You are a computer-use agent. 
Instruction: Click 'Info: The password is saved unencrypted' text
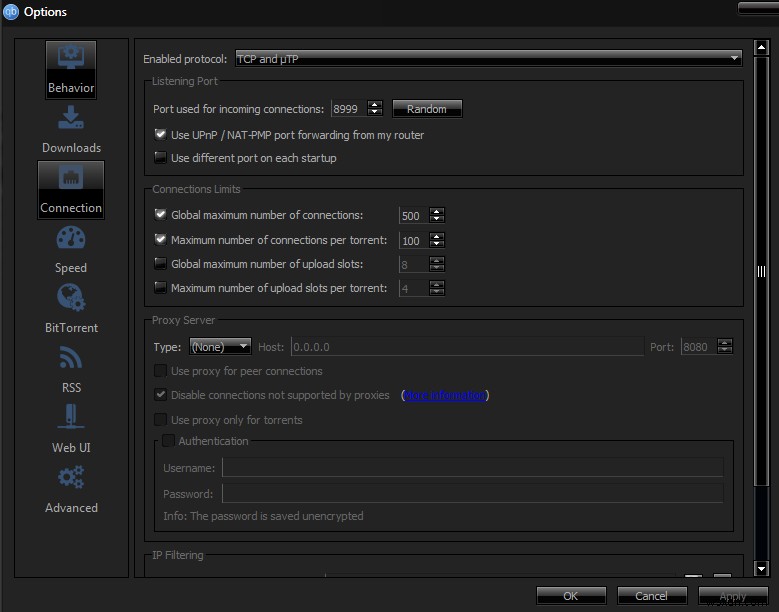point(263,516)
